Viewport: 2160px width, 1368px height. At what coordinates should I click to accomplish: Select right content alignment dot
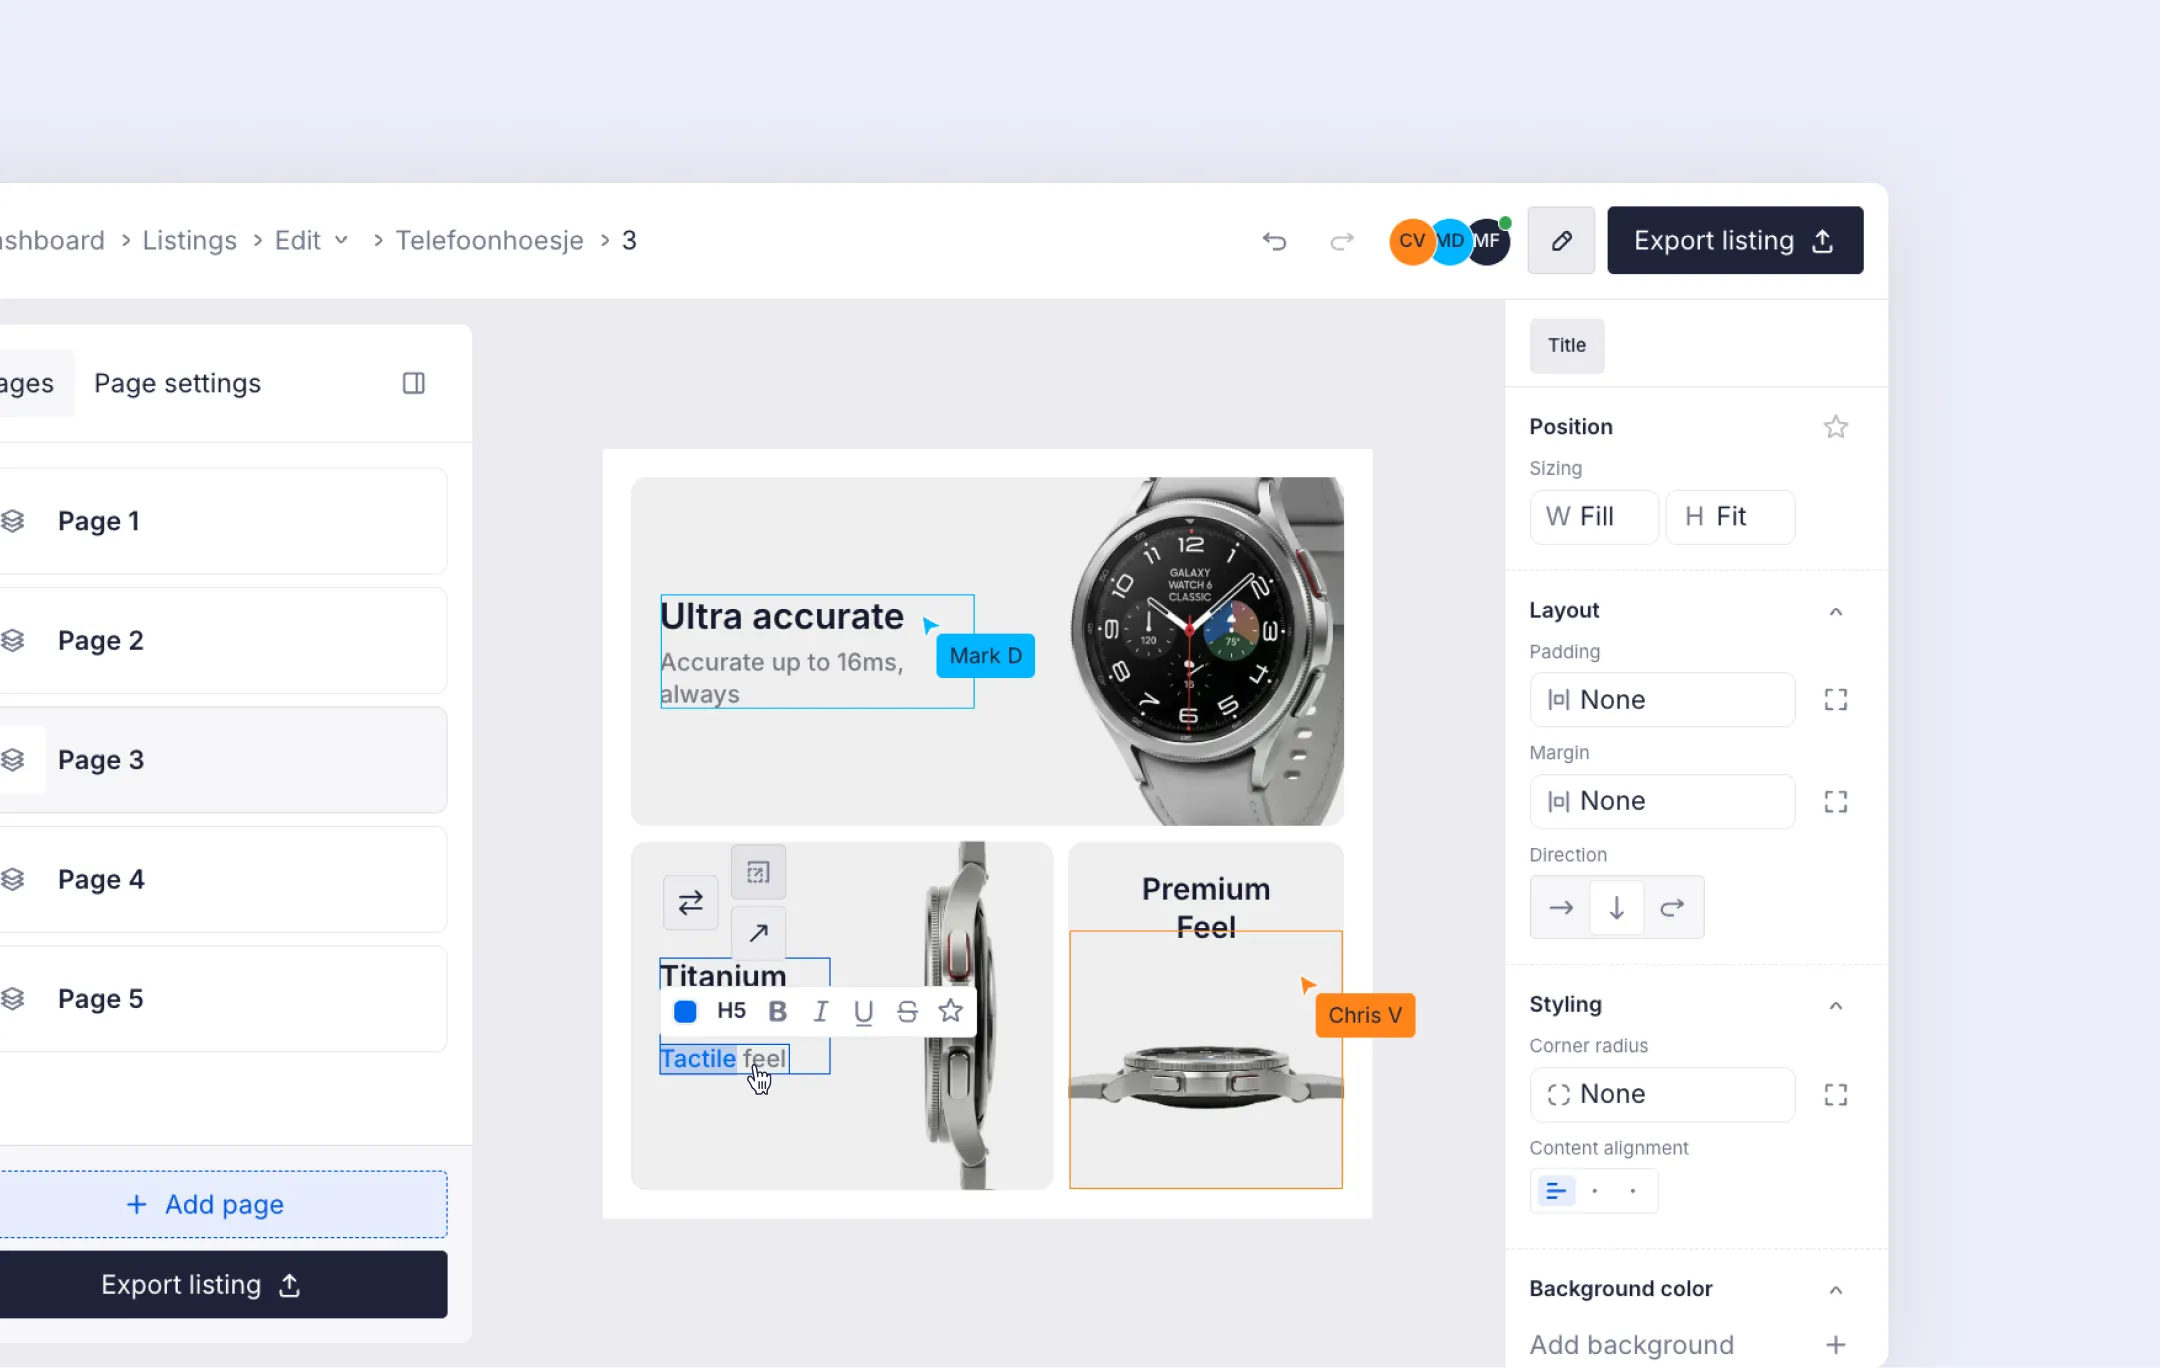click(1633, 1191)
